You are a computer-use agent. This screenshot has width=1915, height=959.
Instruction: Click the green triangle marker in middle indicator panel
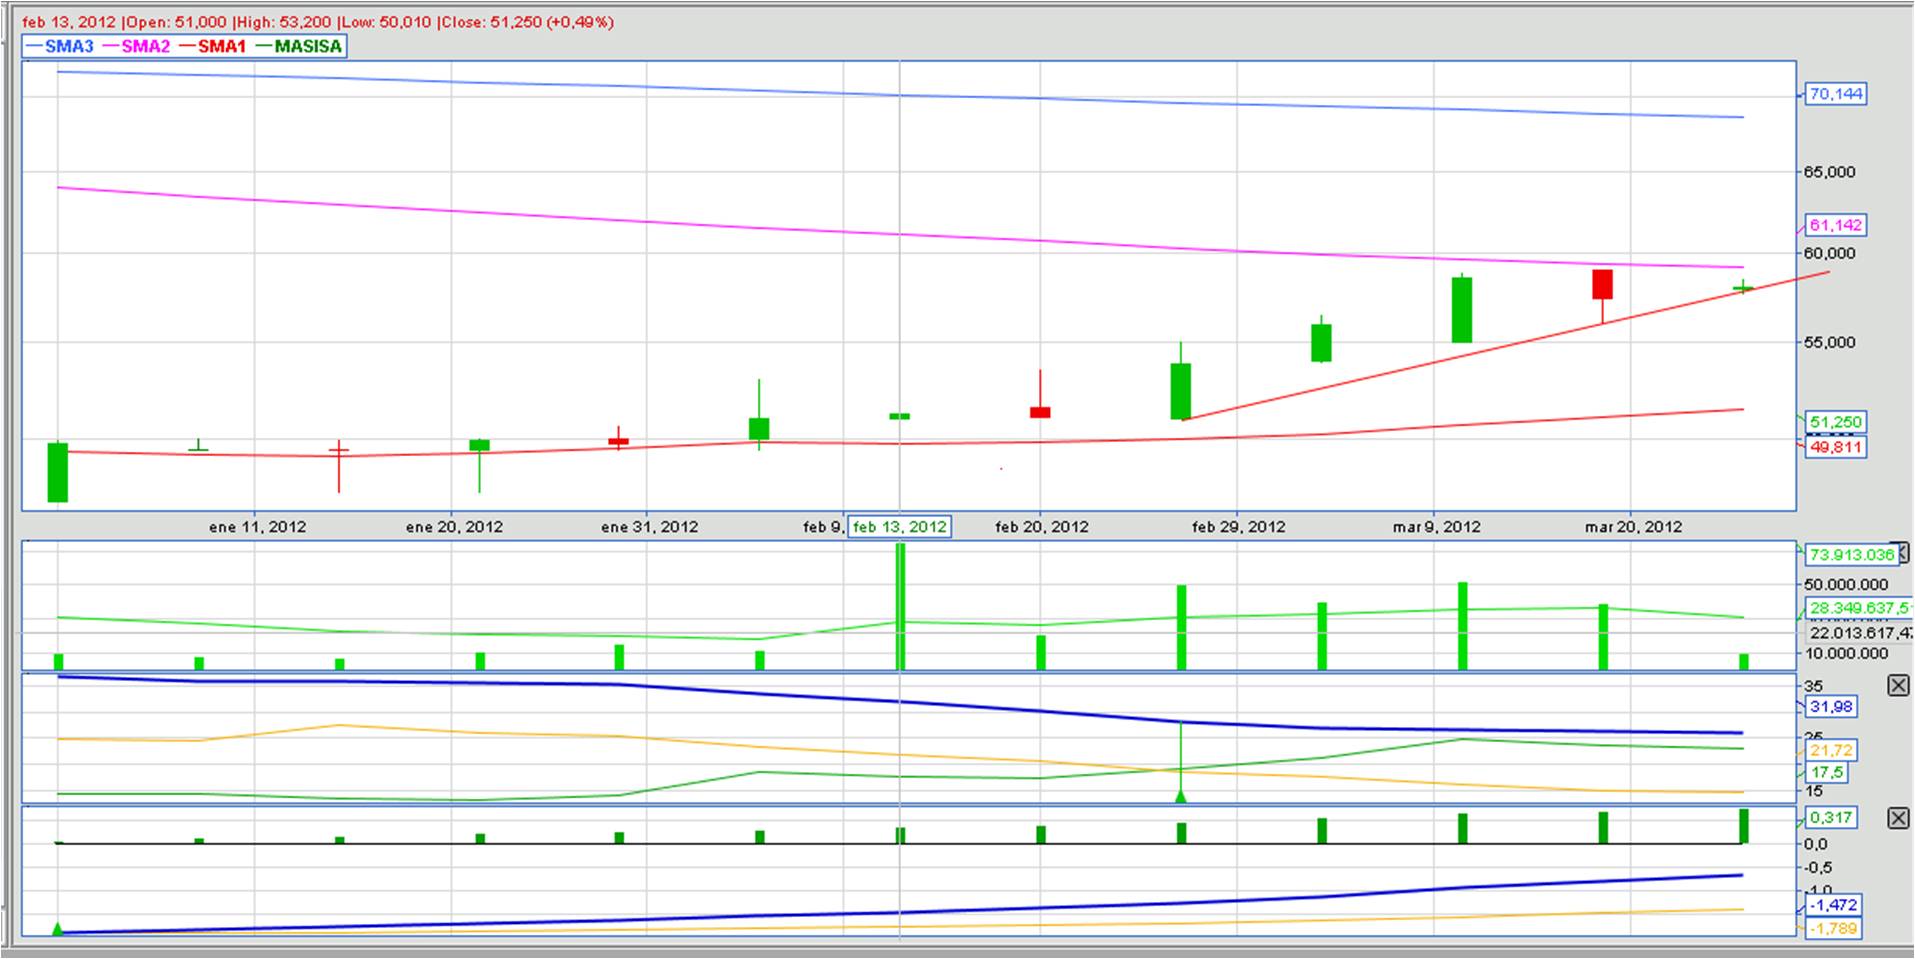click(x=1181, y=796)
